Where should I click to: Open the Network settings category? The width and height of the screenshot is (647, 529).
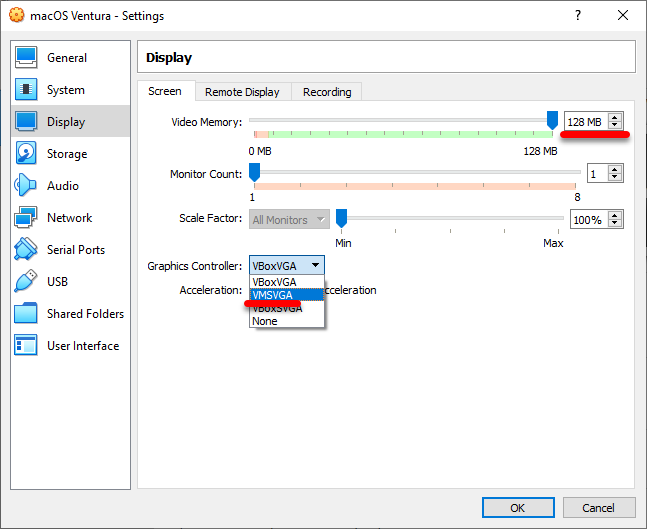[x=70, y=217]
